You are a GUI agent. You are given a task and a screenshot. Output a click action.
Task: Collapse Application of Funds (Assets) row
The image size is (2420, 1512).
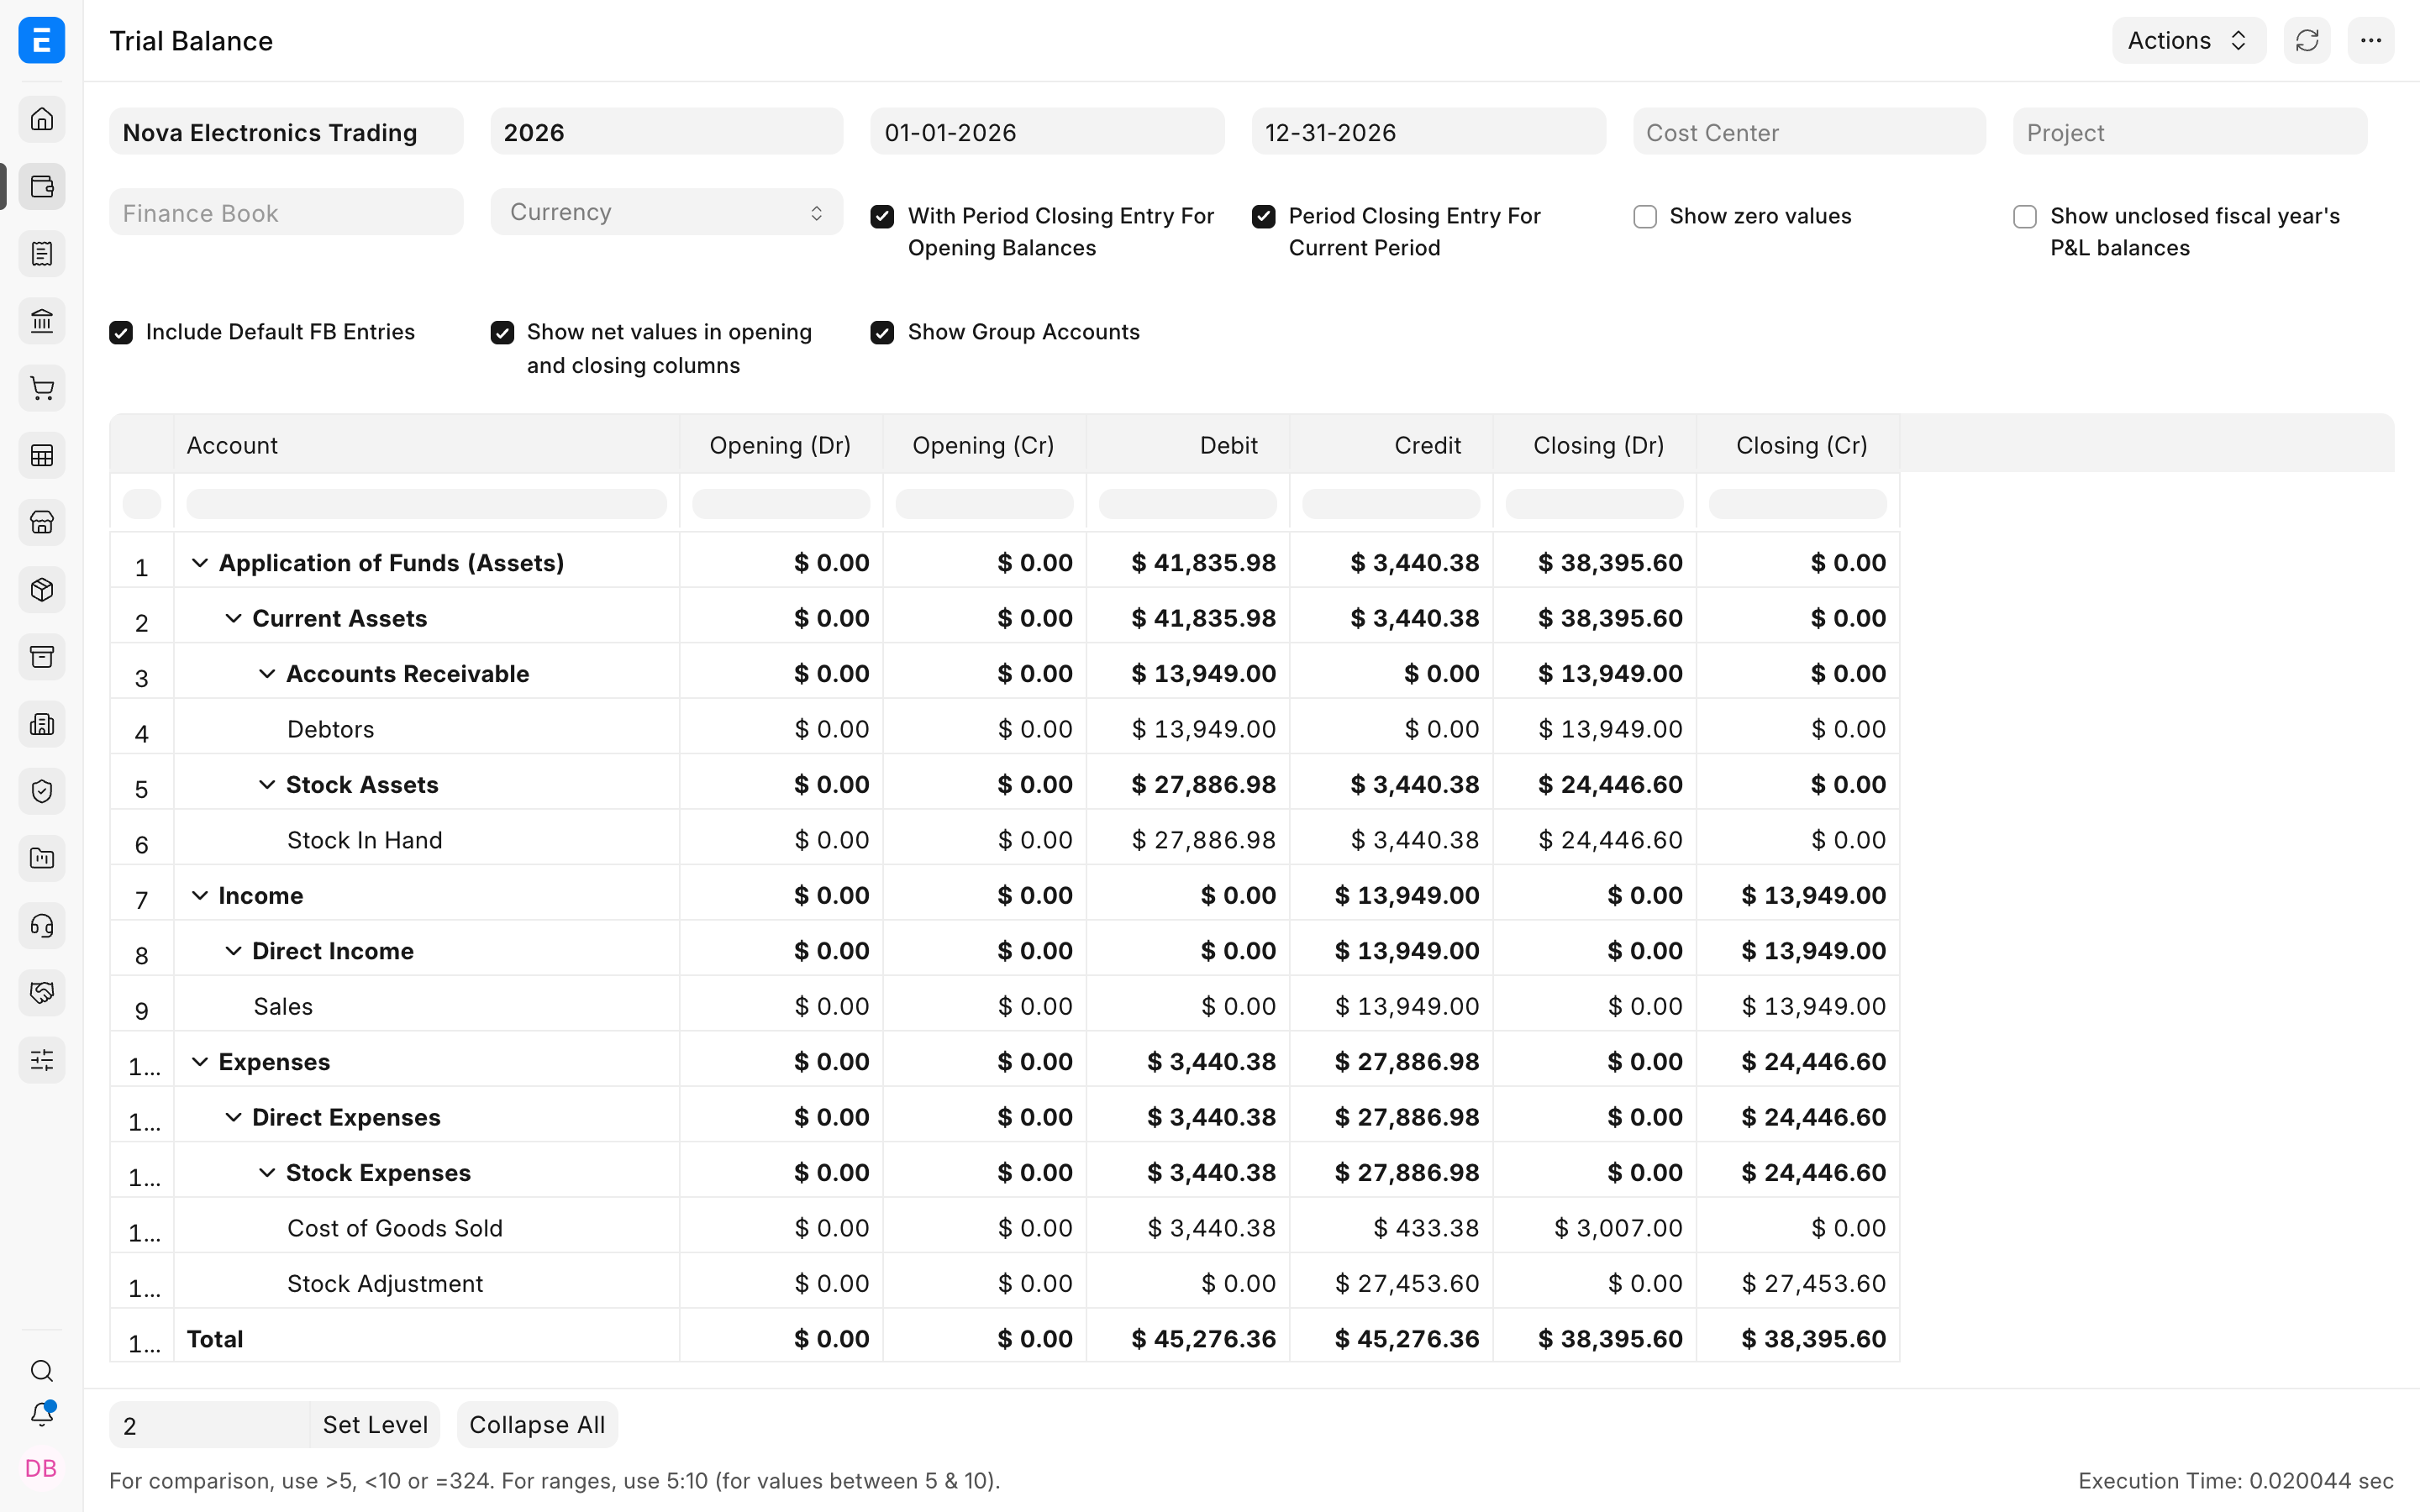pyautogui.click(x=200, y=563)
